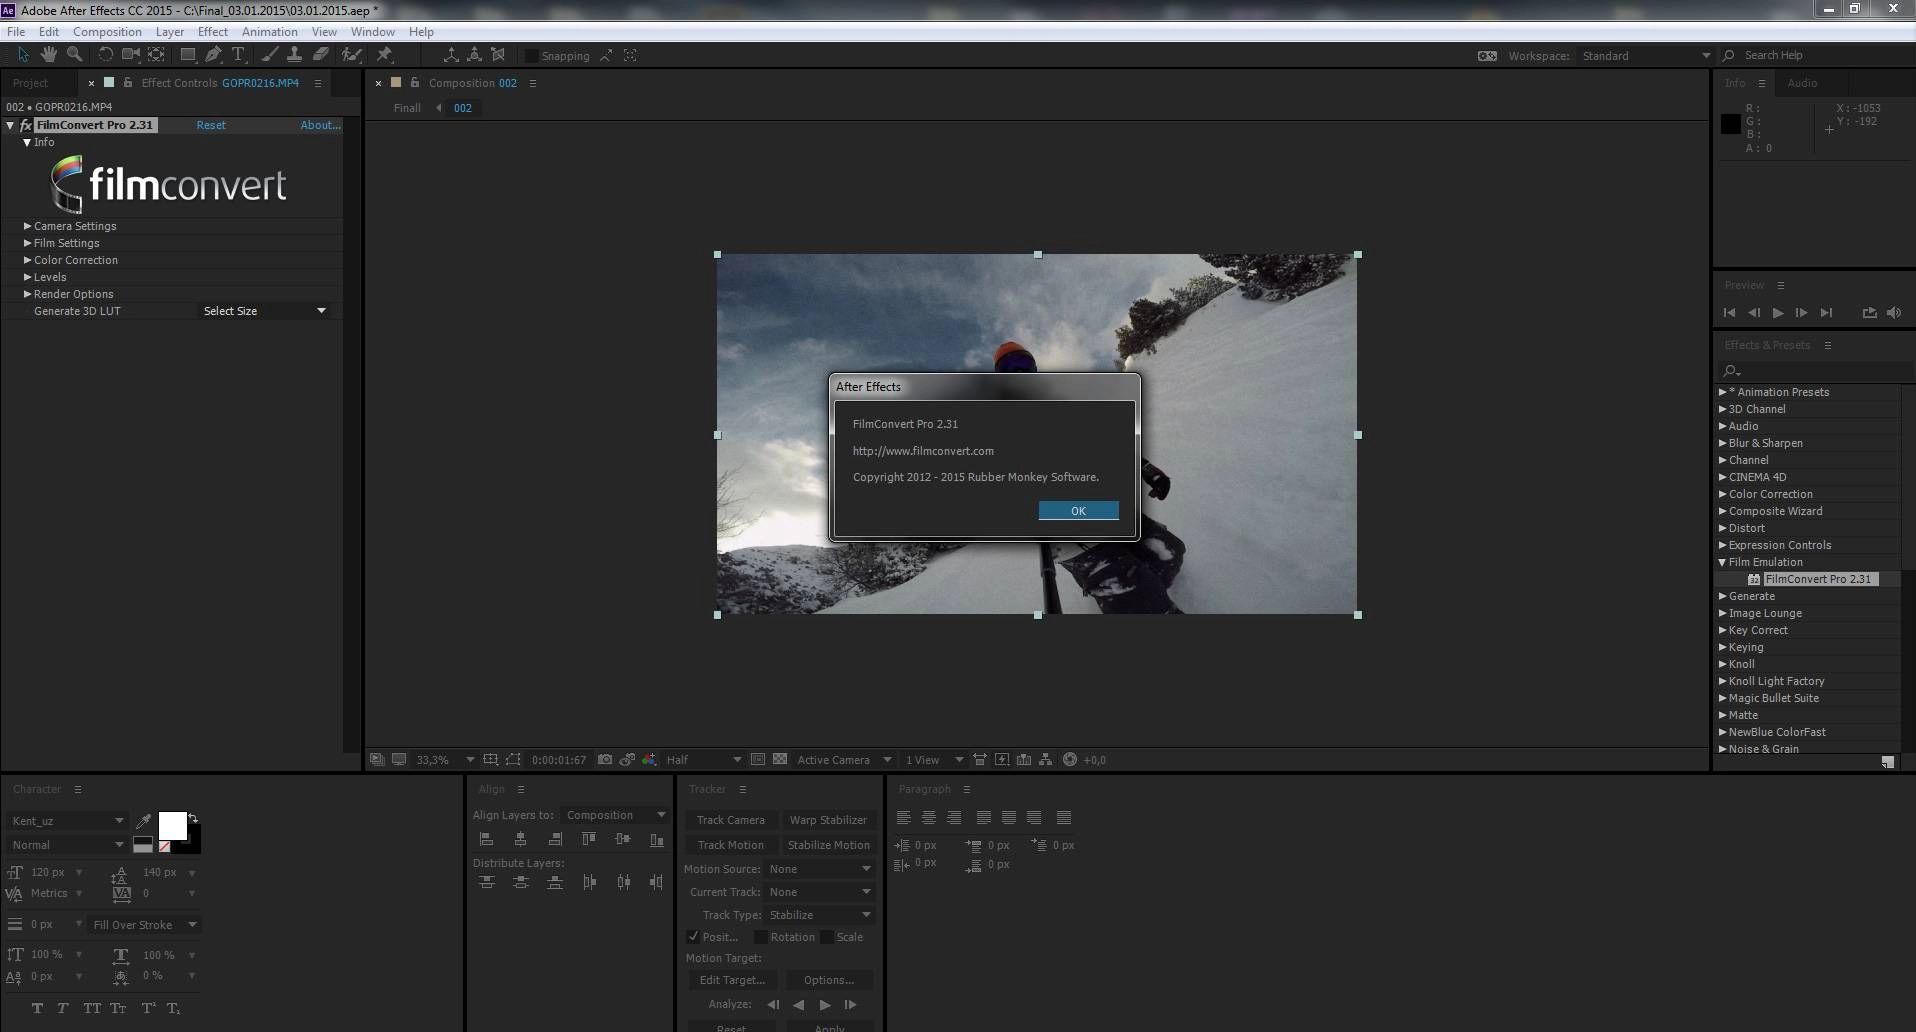Toggle the pixel aspect ratio correction
The image size is (1916, 1032).
pyautogui.click(x=980, y=760)
